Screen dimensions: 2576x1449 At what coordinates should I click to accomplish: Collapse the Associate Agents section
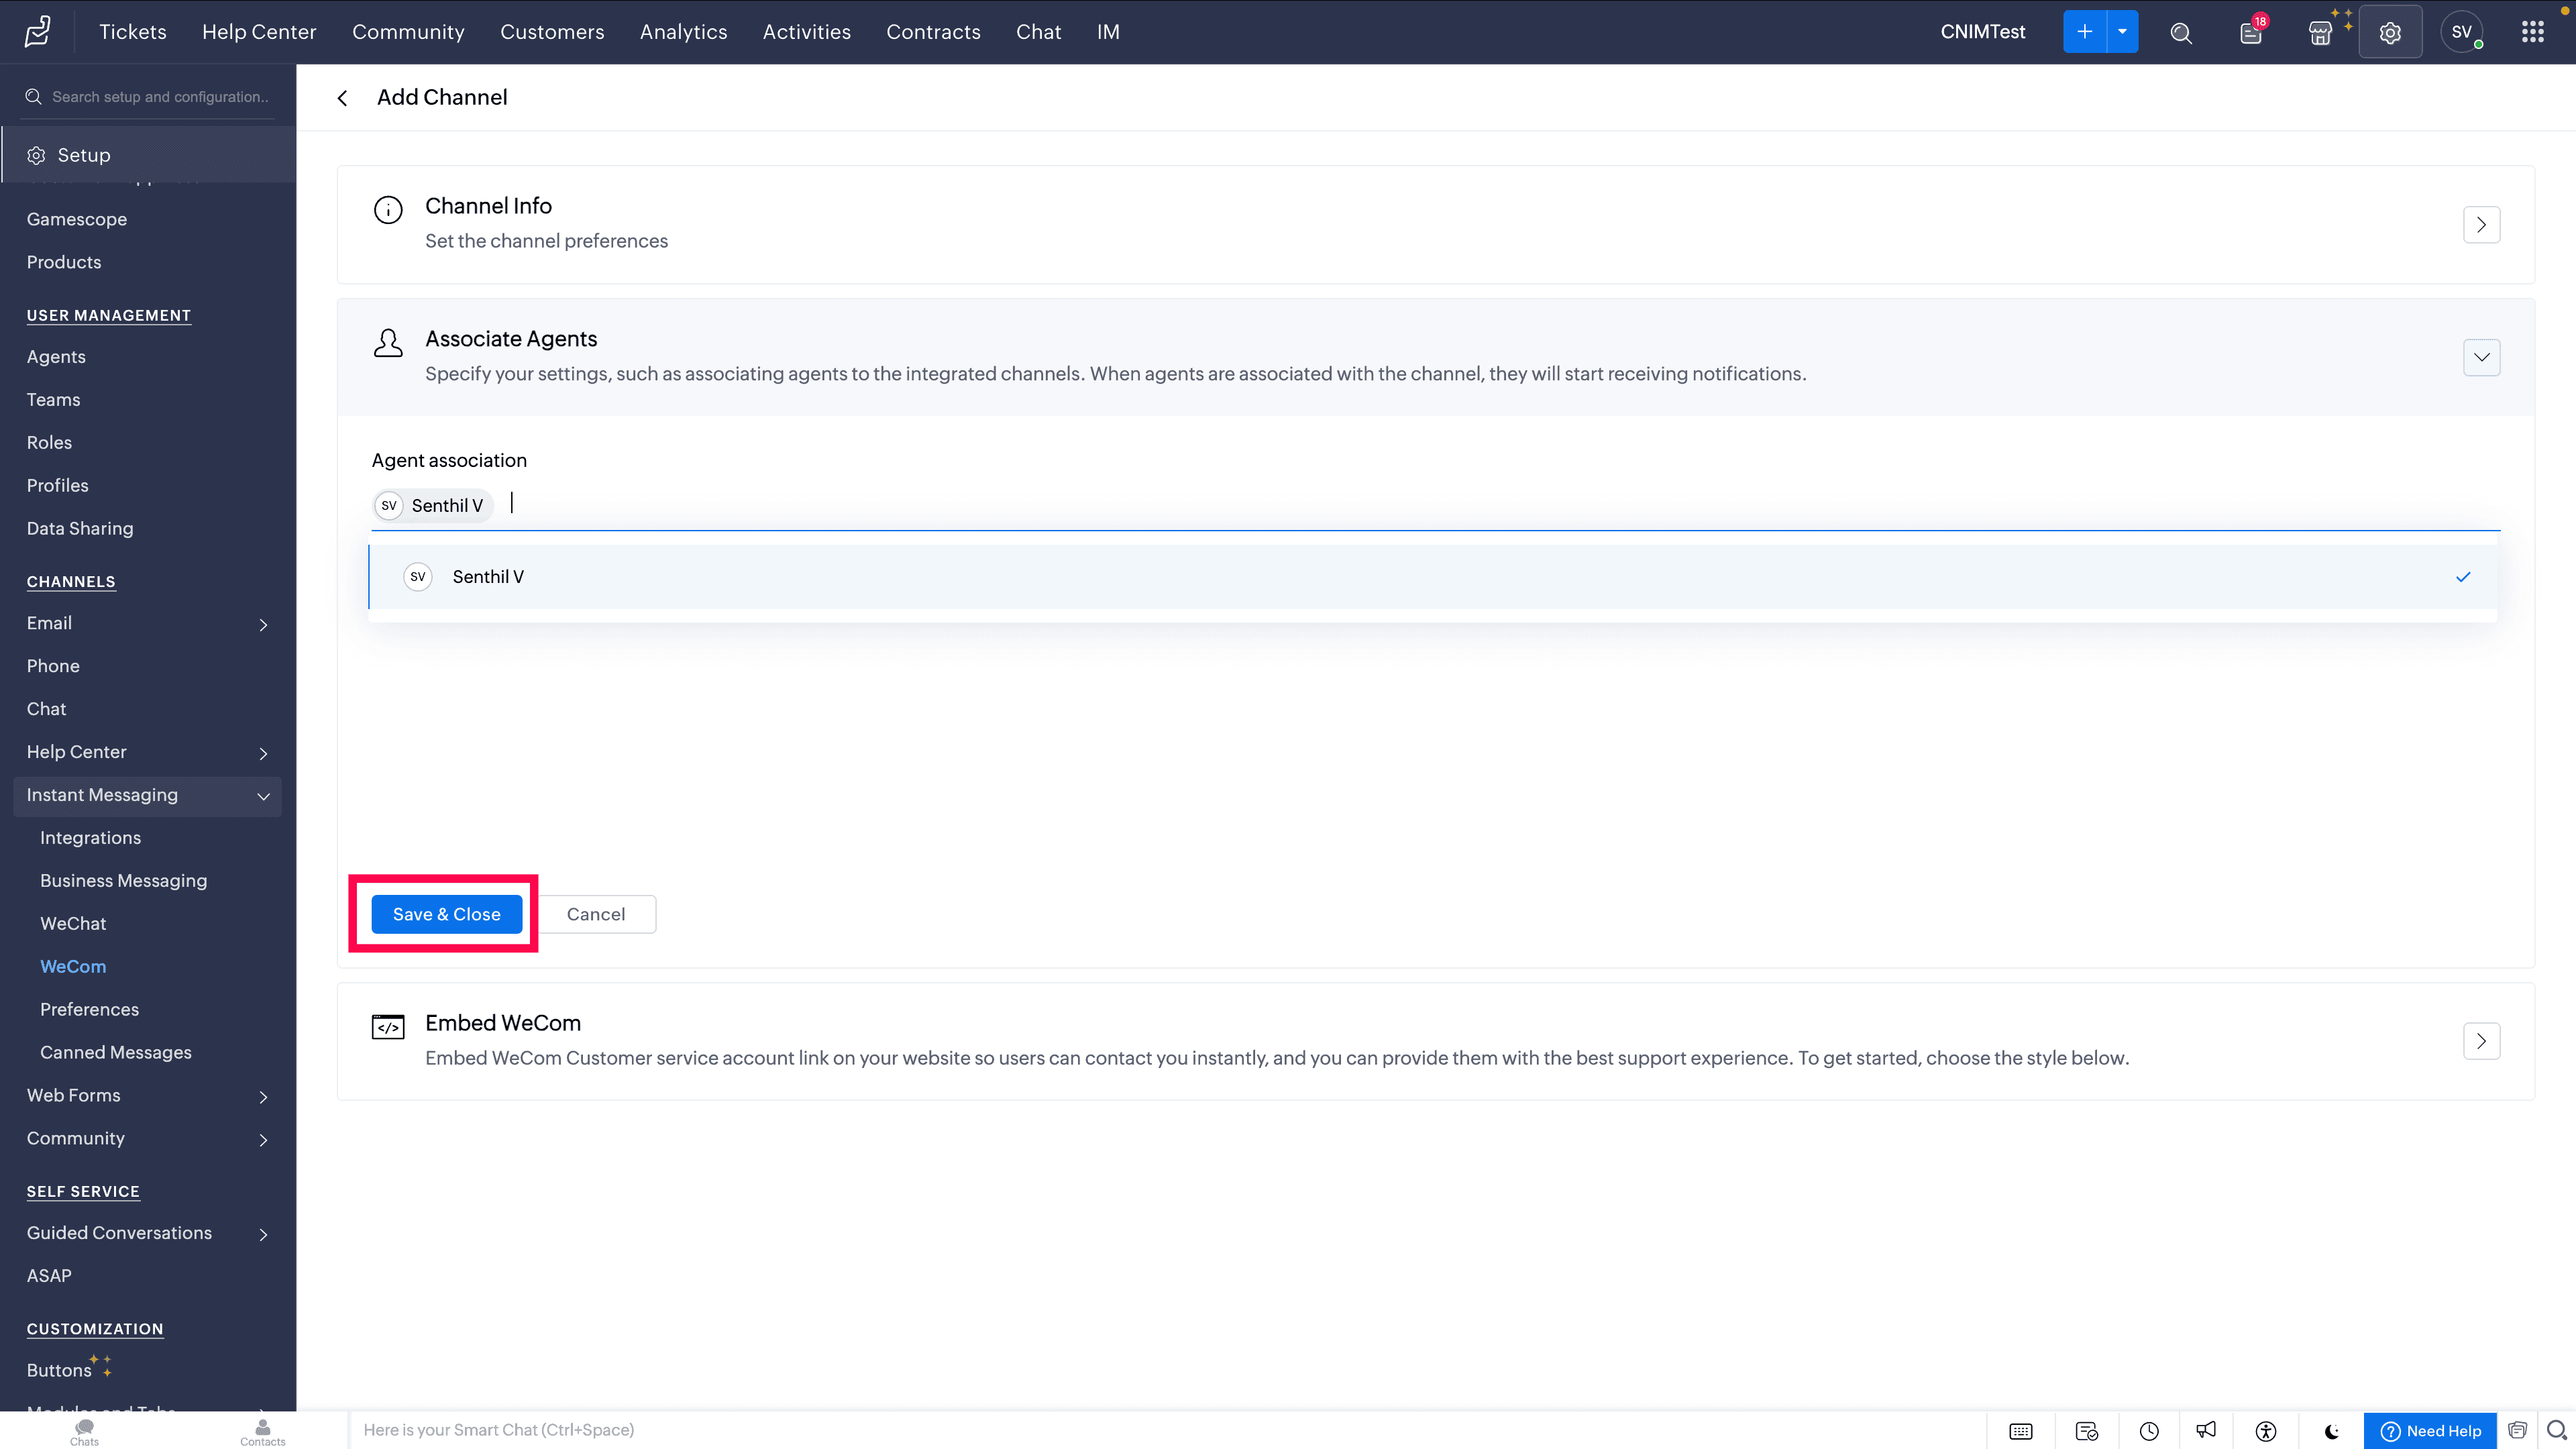click(x=2481, y=357)
